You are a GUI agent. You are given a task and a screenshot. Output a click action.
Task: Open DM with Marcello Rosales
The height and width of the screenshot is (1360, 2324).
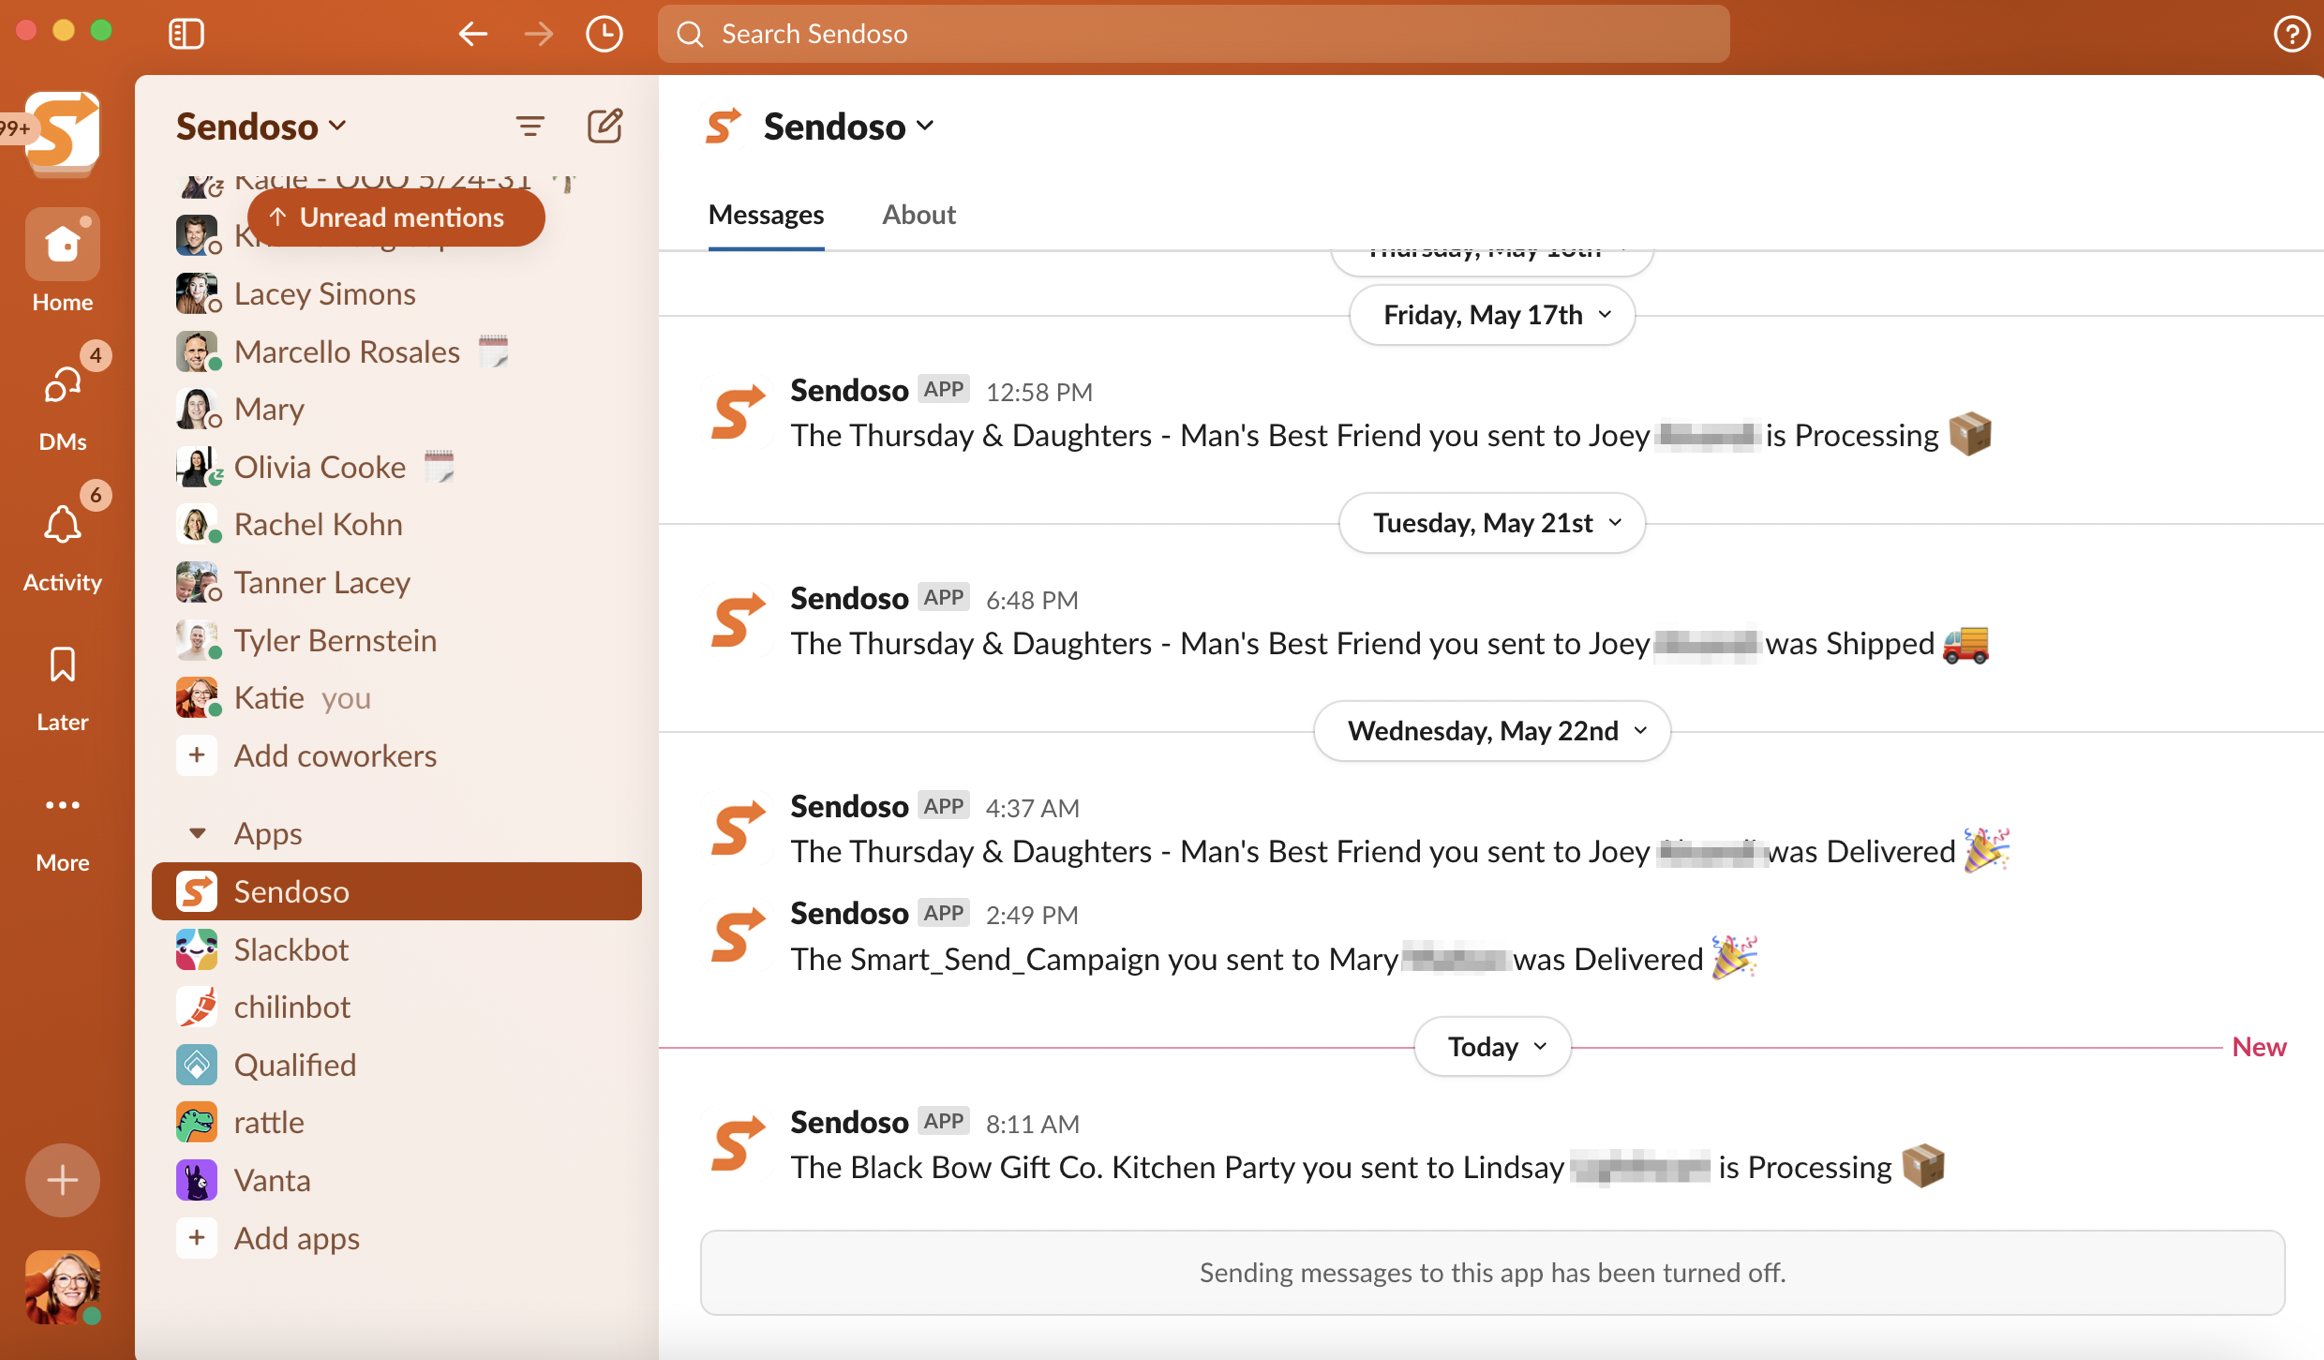click(x=396, y=352)
